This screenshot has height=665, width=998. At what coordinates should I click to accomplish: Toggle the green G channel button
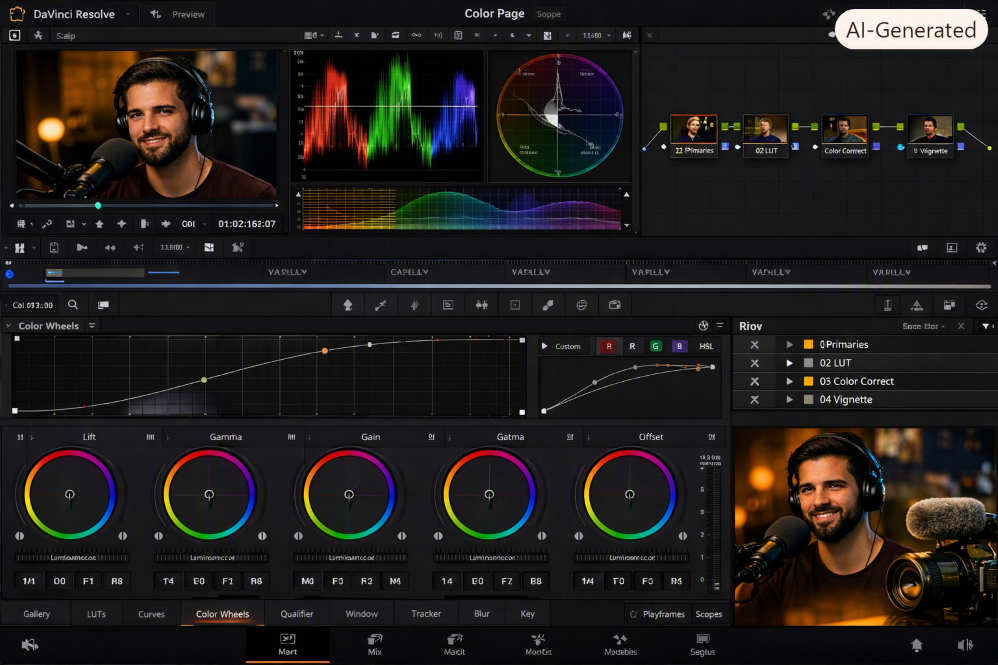655,346
